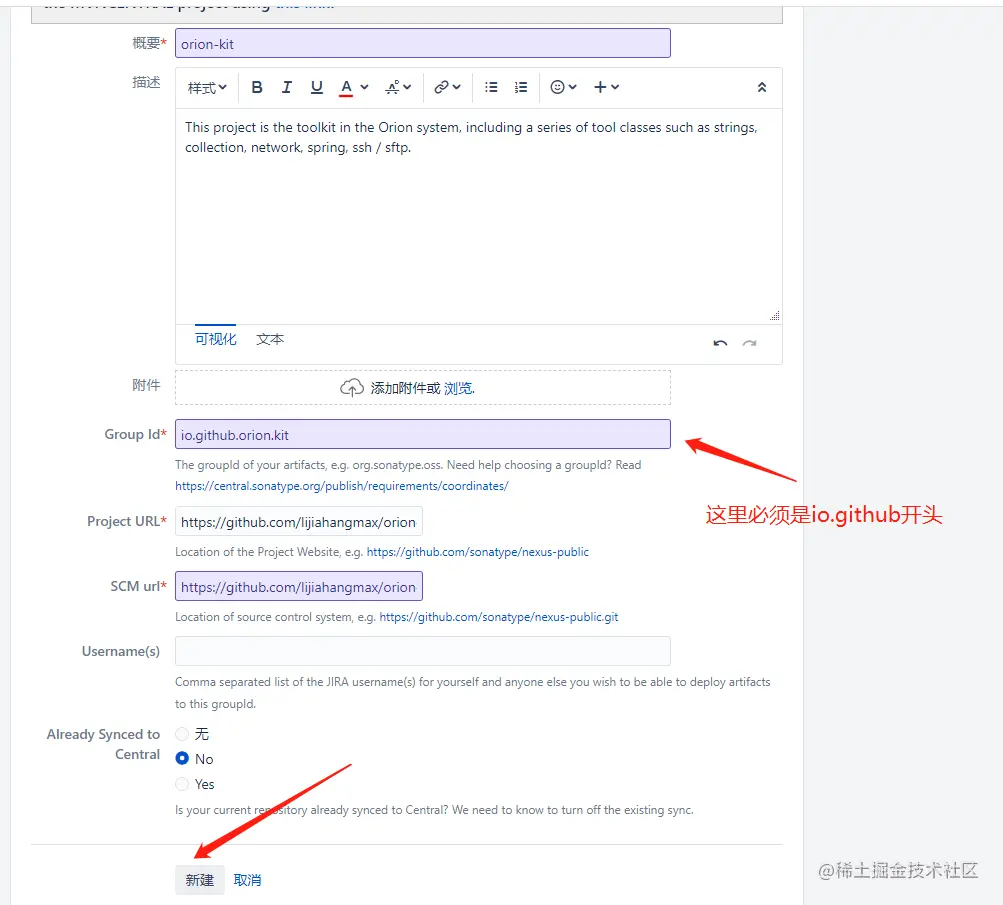Screen dimensions: 1003x905
Task: Collapse the editor toolbar with double chevron
Action: [762, 87]
